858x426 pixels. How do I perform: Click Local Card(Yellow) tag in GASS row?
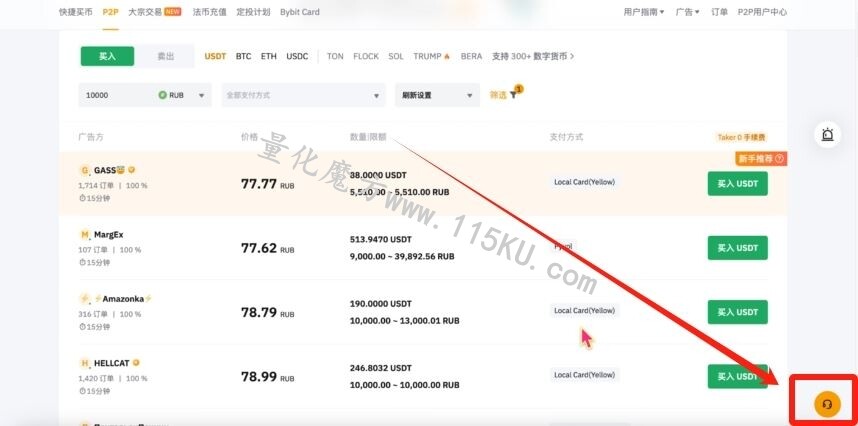(x=584, y=182)
